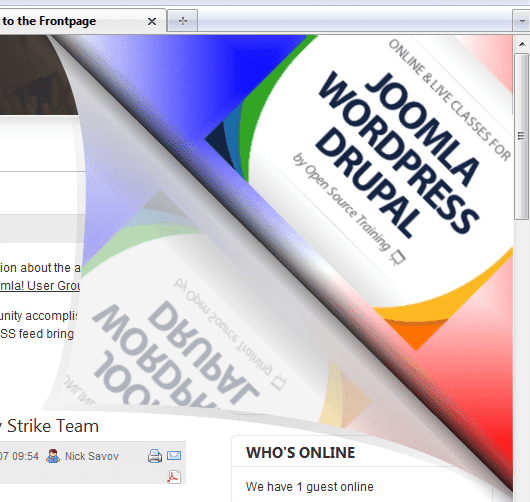Screen dimensions: 530x502
Task: Click the email envelope icon
Action: coord(174,455)
